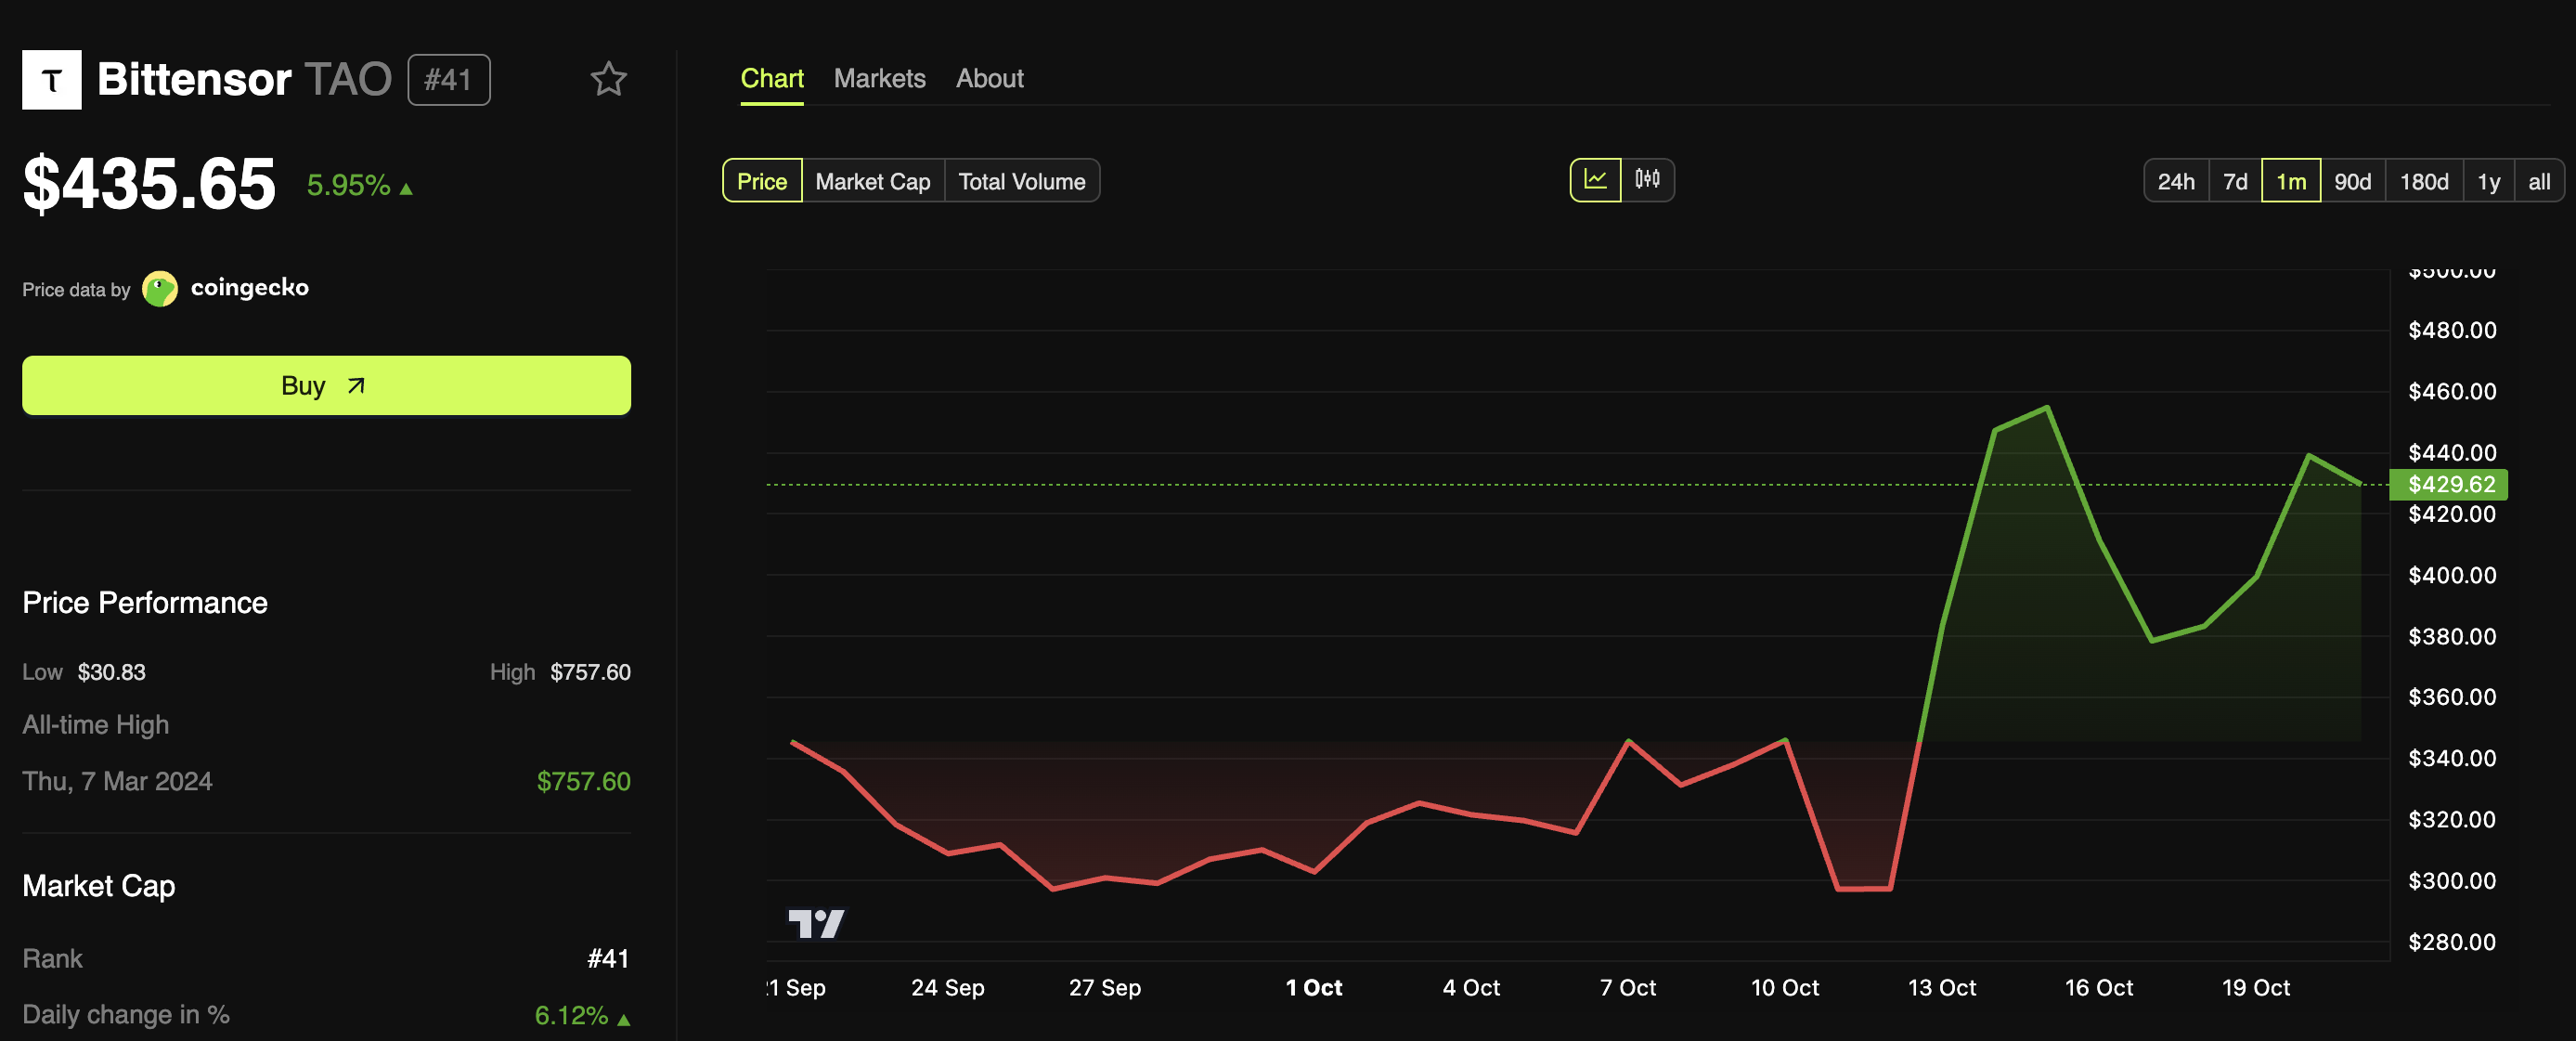Switch to the Chart tab
This screenshot has height=1041, width=2576.
[771, 78]
